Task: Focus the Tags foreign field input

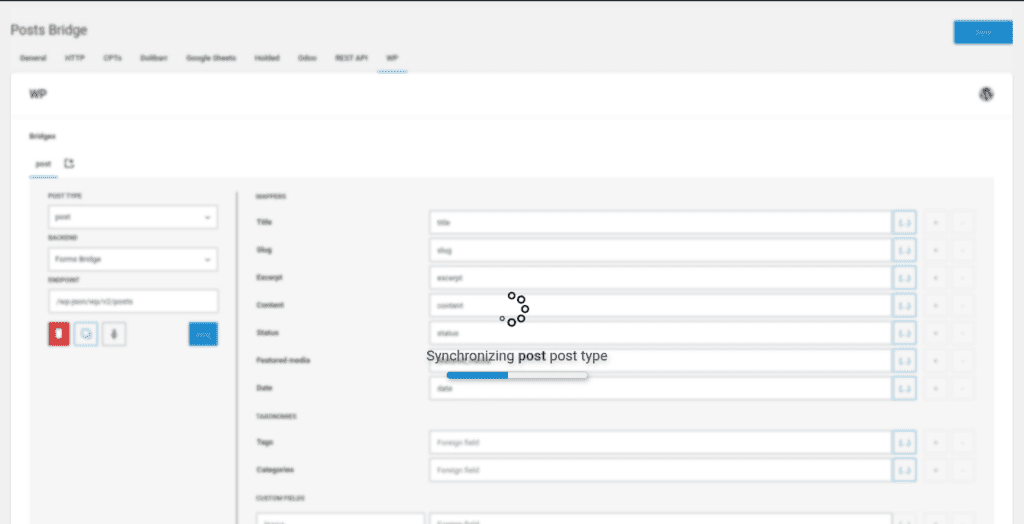Action: pyautogui.click(x=660, y=442)
